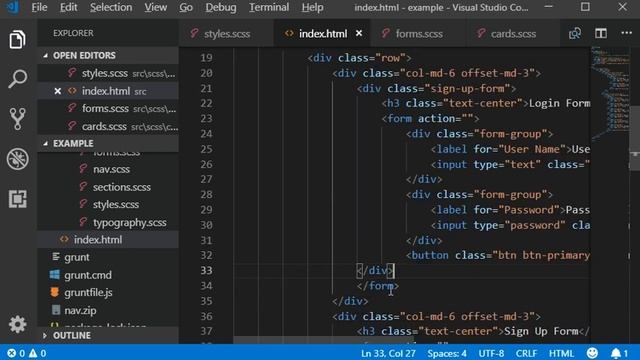Image resolution: width=640 pixels, height=360 pixels.
Task: Open the More Actions ellipsis menu
Action: [626, 33]
